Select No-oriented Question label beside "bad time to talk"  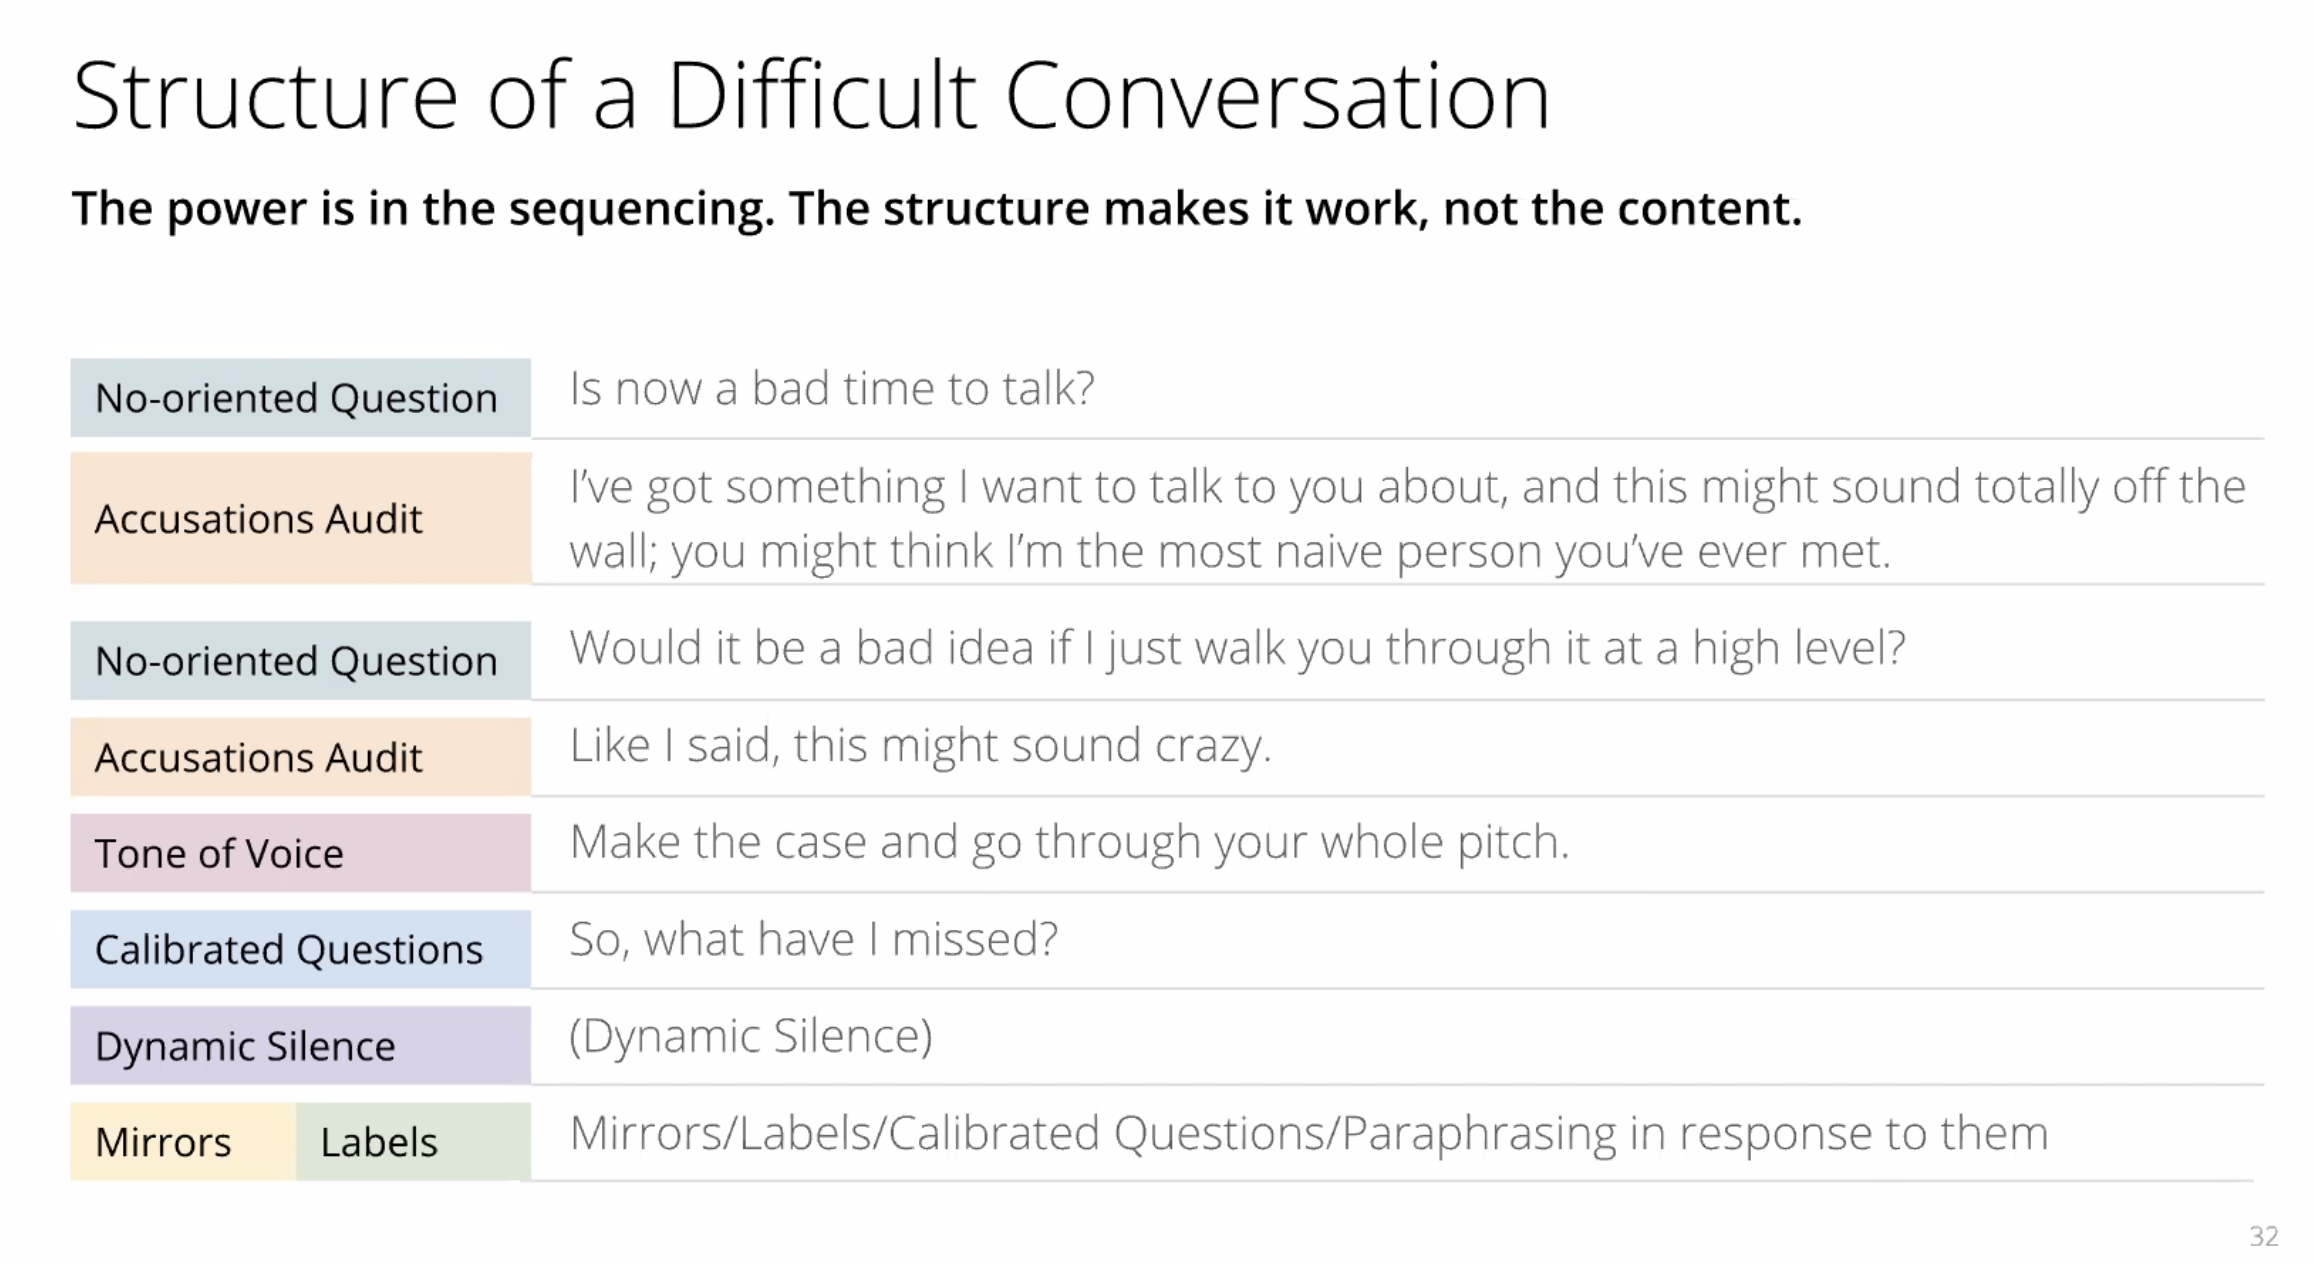point(296,398)
